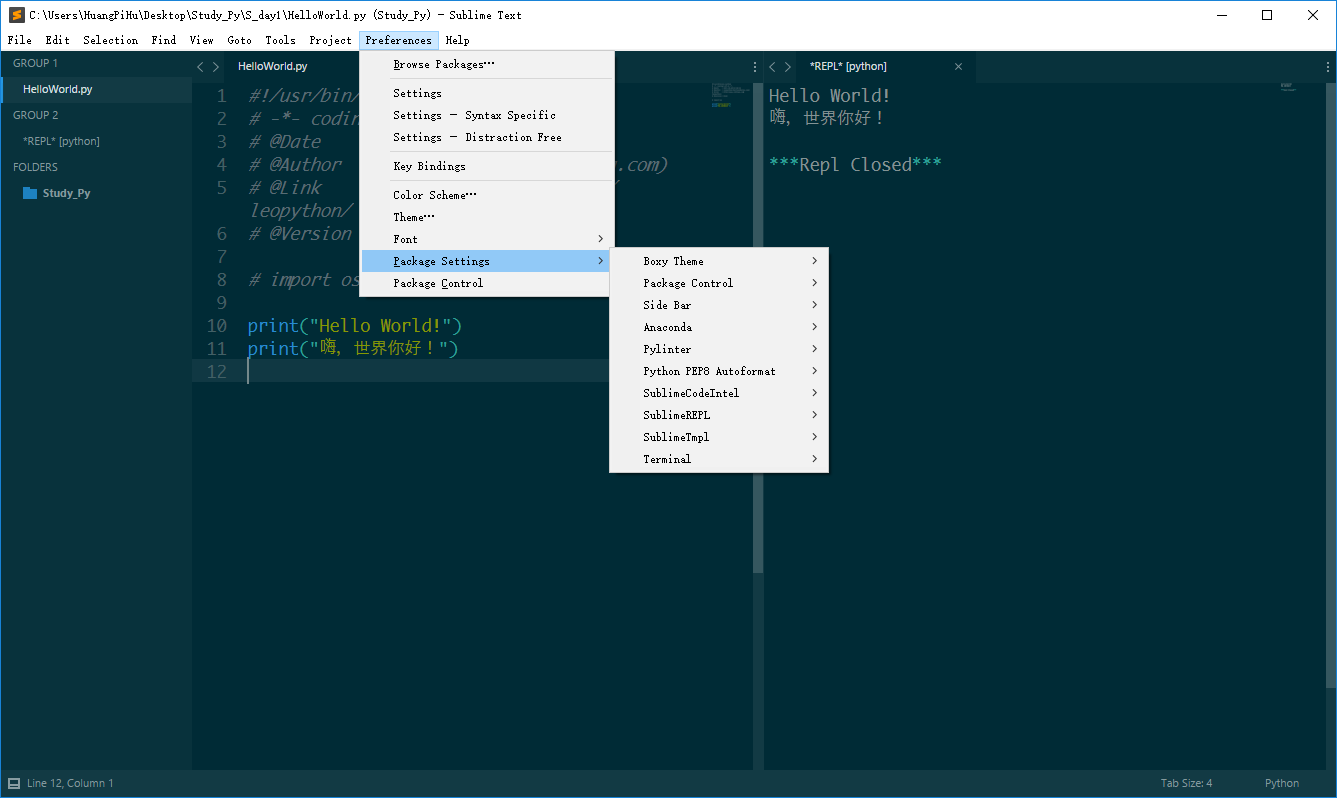This screenshot has height=798, width=1337.
Task: Choose Browse Packages… from Preferences
Action: (x=487, y=64)
